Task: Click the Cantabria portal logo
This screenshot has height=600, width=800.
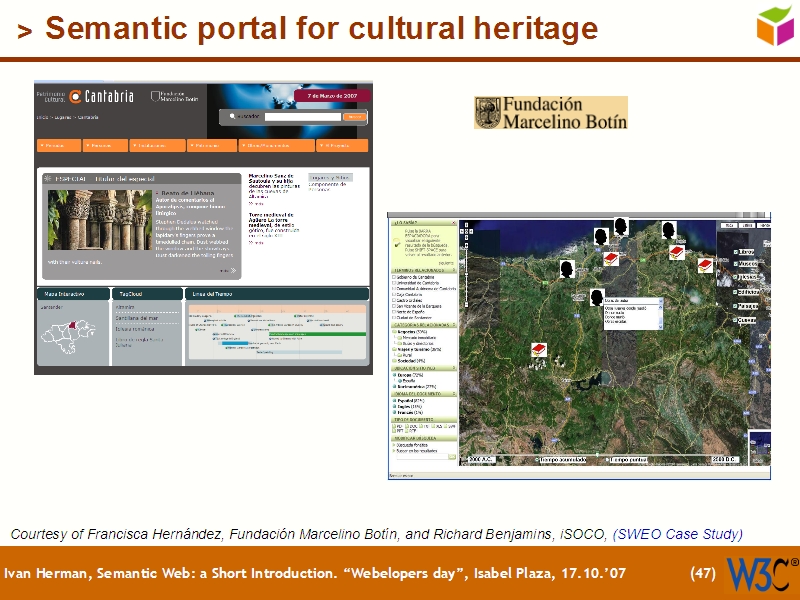Action: [103, 95]
